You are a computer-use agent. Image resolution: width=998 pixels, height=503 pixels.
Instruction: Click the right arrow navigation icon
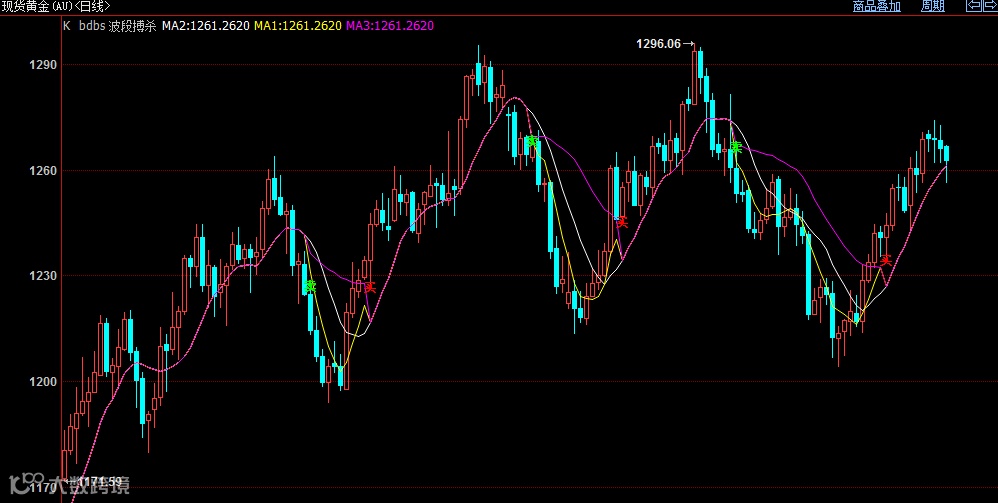[x=991, y=6]
